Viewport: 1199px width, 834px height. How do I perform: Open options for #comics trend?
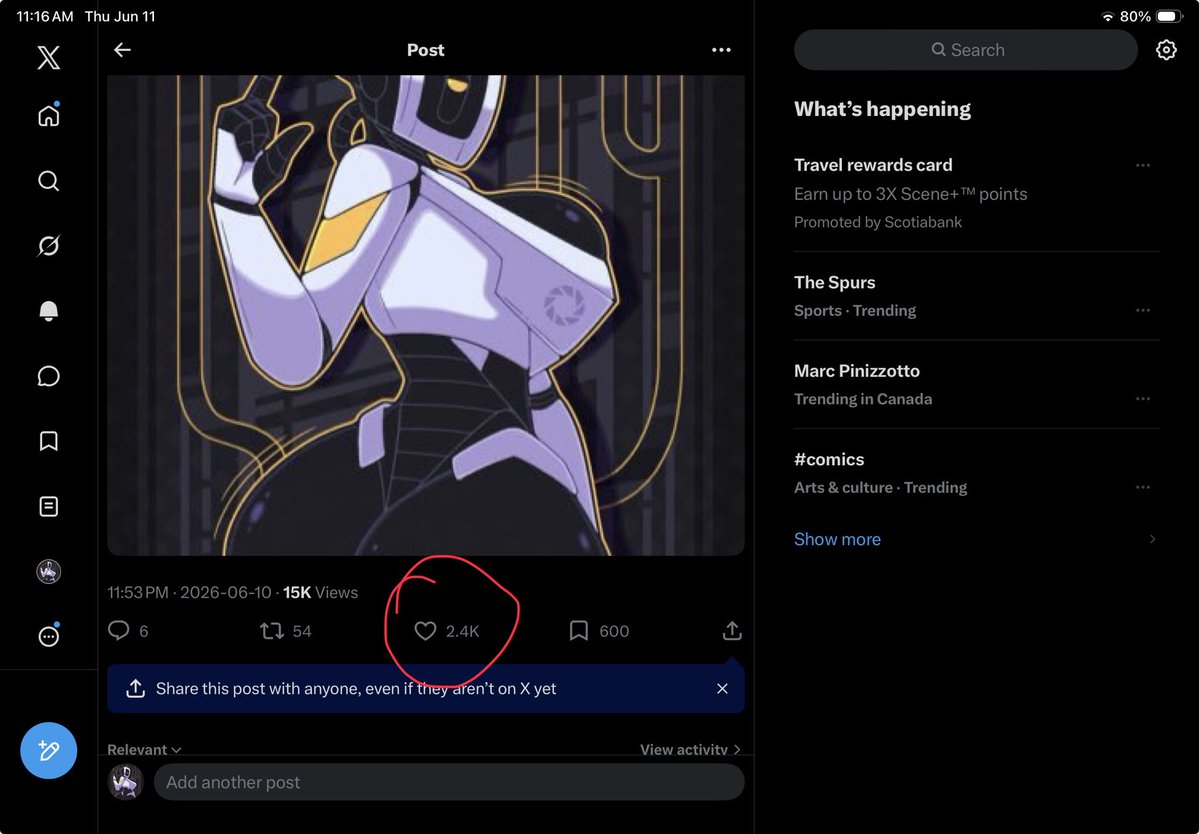coord(1142,487)
